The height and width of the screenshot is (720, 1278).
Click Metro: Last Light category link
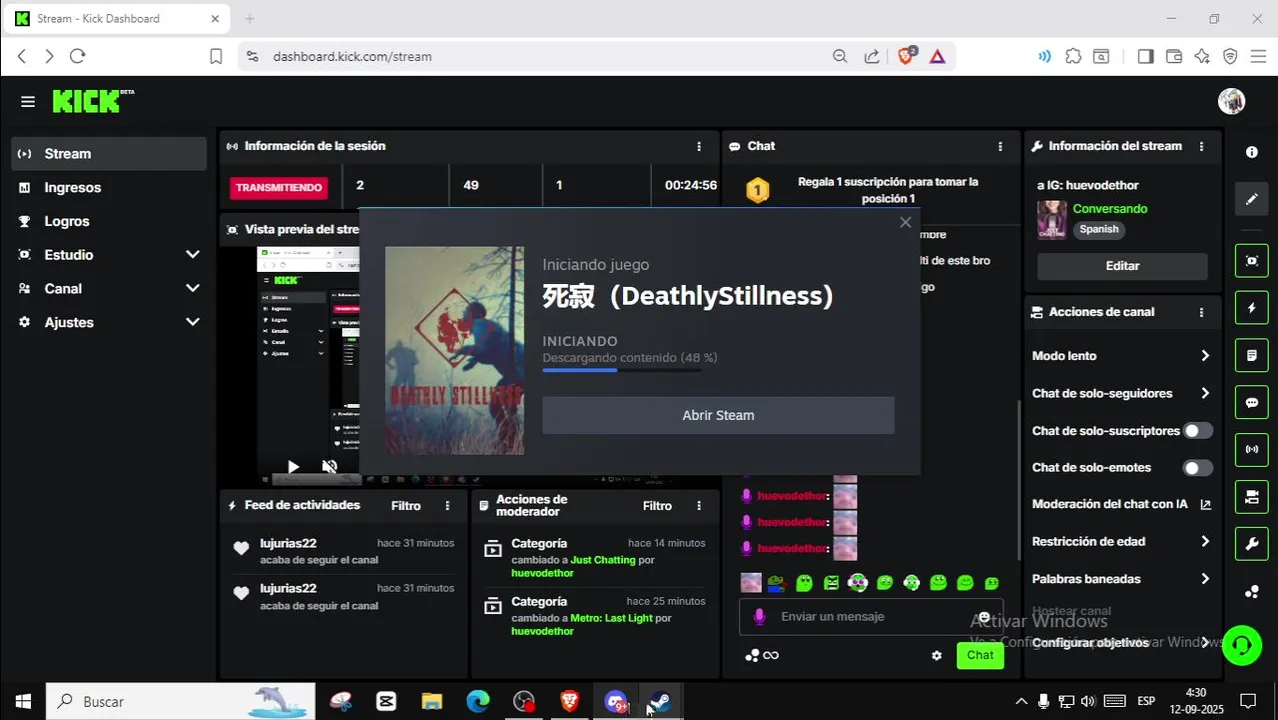point(611,618)
